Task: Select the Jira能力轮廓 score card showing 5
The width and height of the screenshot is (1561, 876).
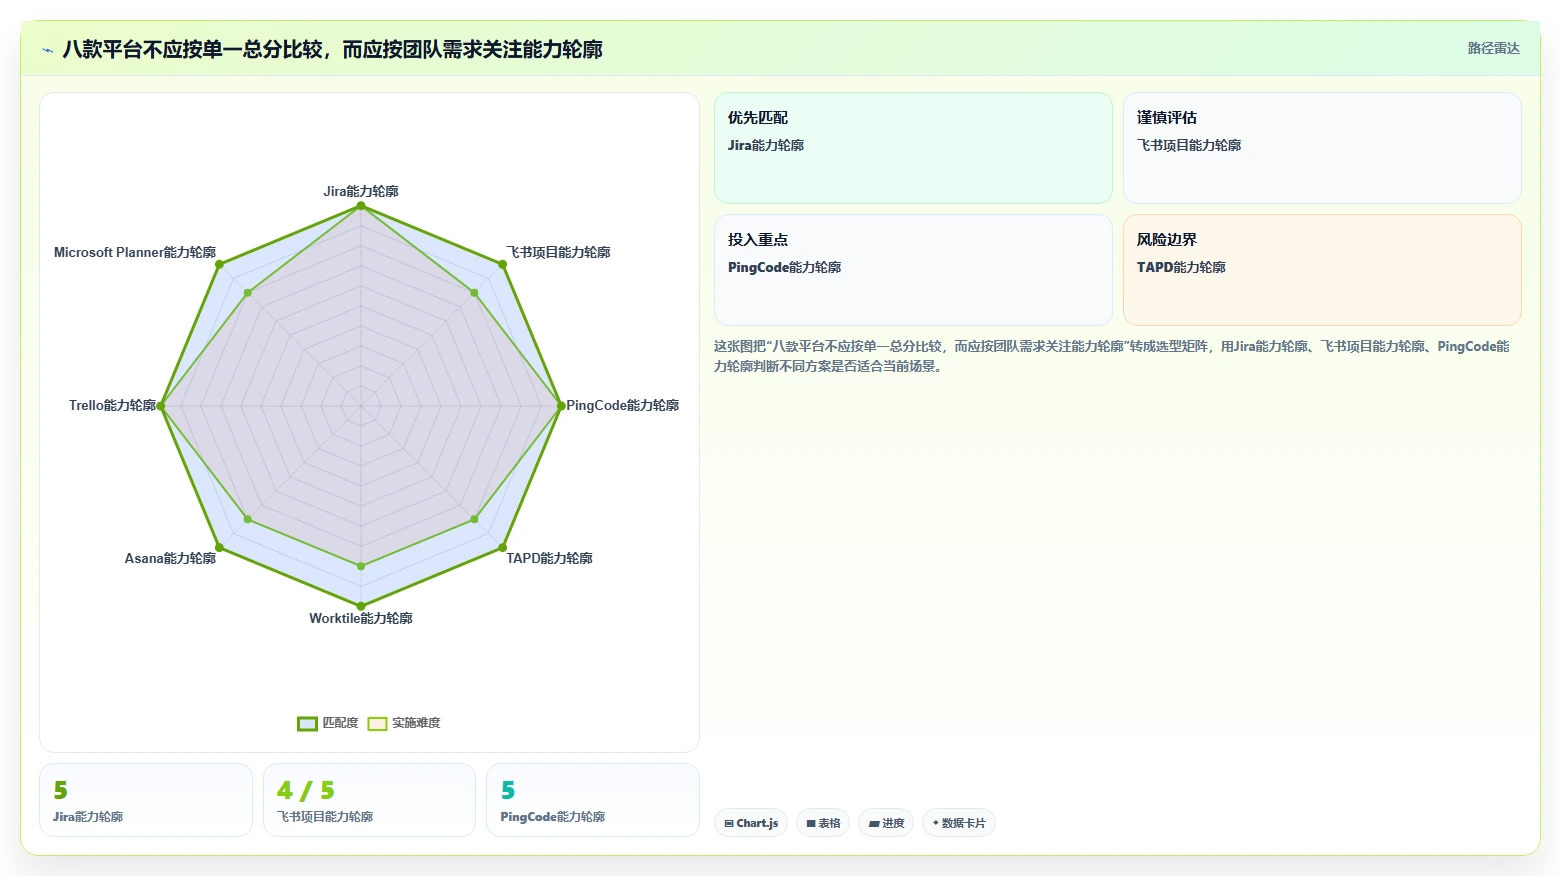Action: tap(146, 800)
